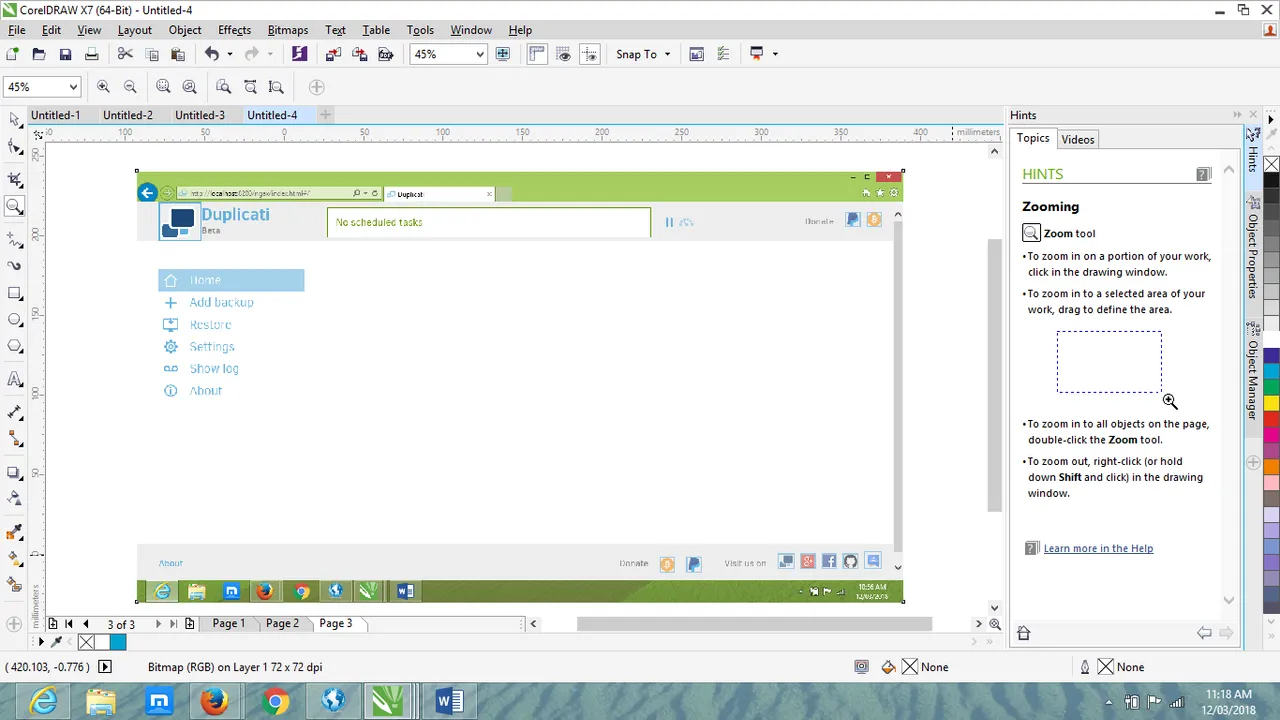The image size is (1280, 720).
Task: Select the Rectangle tool in the toolbox
Action: coord(15,294)
